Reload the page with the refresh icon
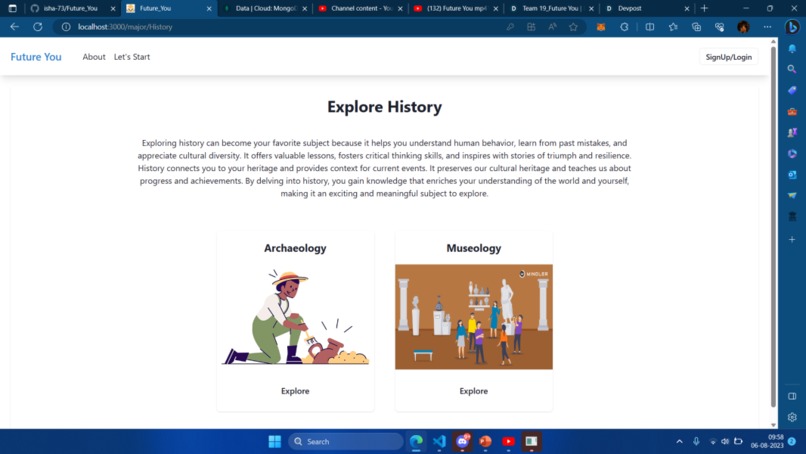 click(x=38, y=27)
